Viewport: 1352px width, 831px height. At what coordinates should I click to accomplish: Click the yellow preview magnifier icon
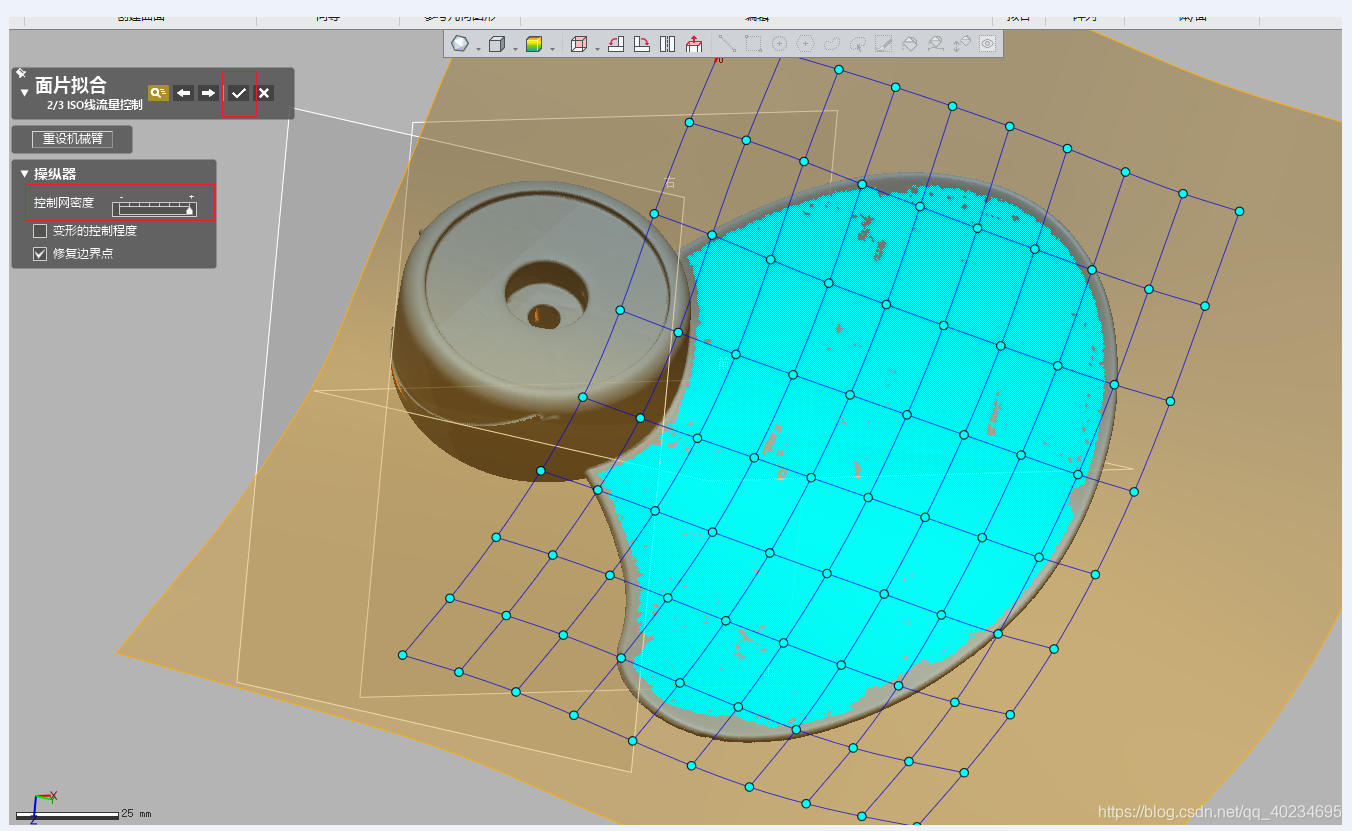pyautogui.click(x=158, y=92)
